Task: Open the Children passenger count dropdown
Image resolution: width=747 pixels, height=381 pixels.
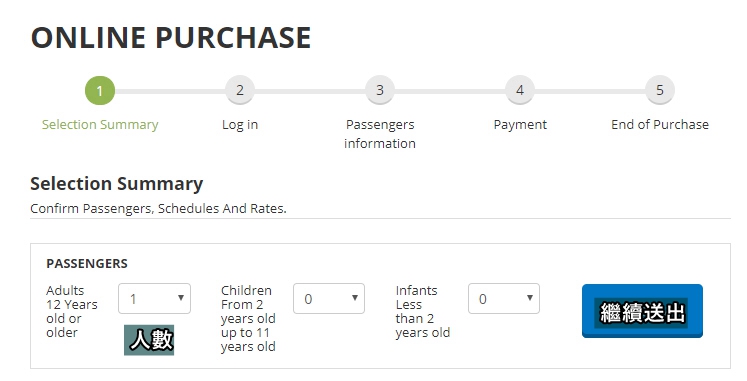Action: (x=329, y=299)
